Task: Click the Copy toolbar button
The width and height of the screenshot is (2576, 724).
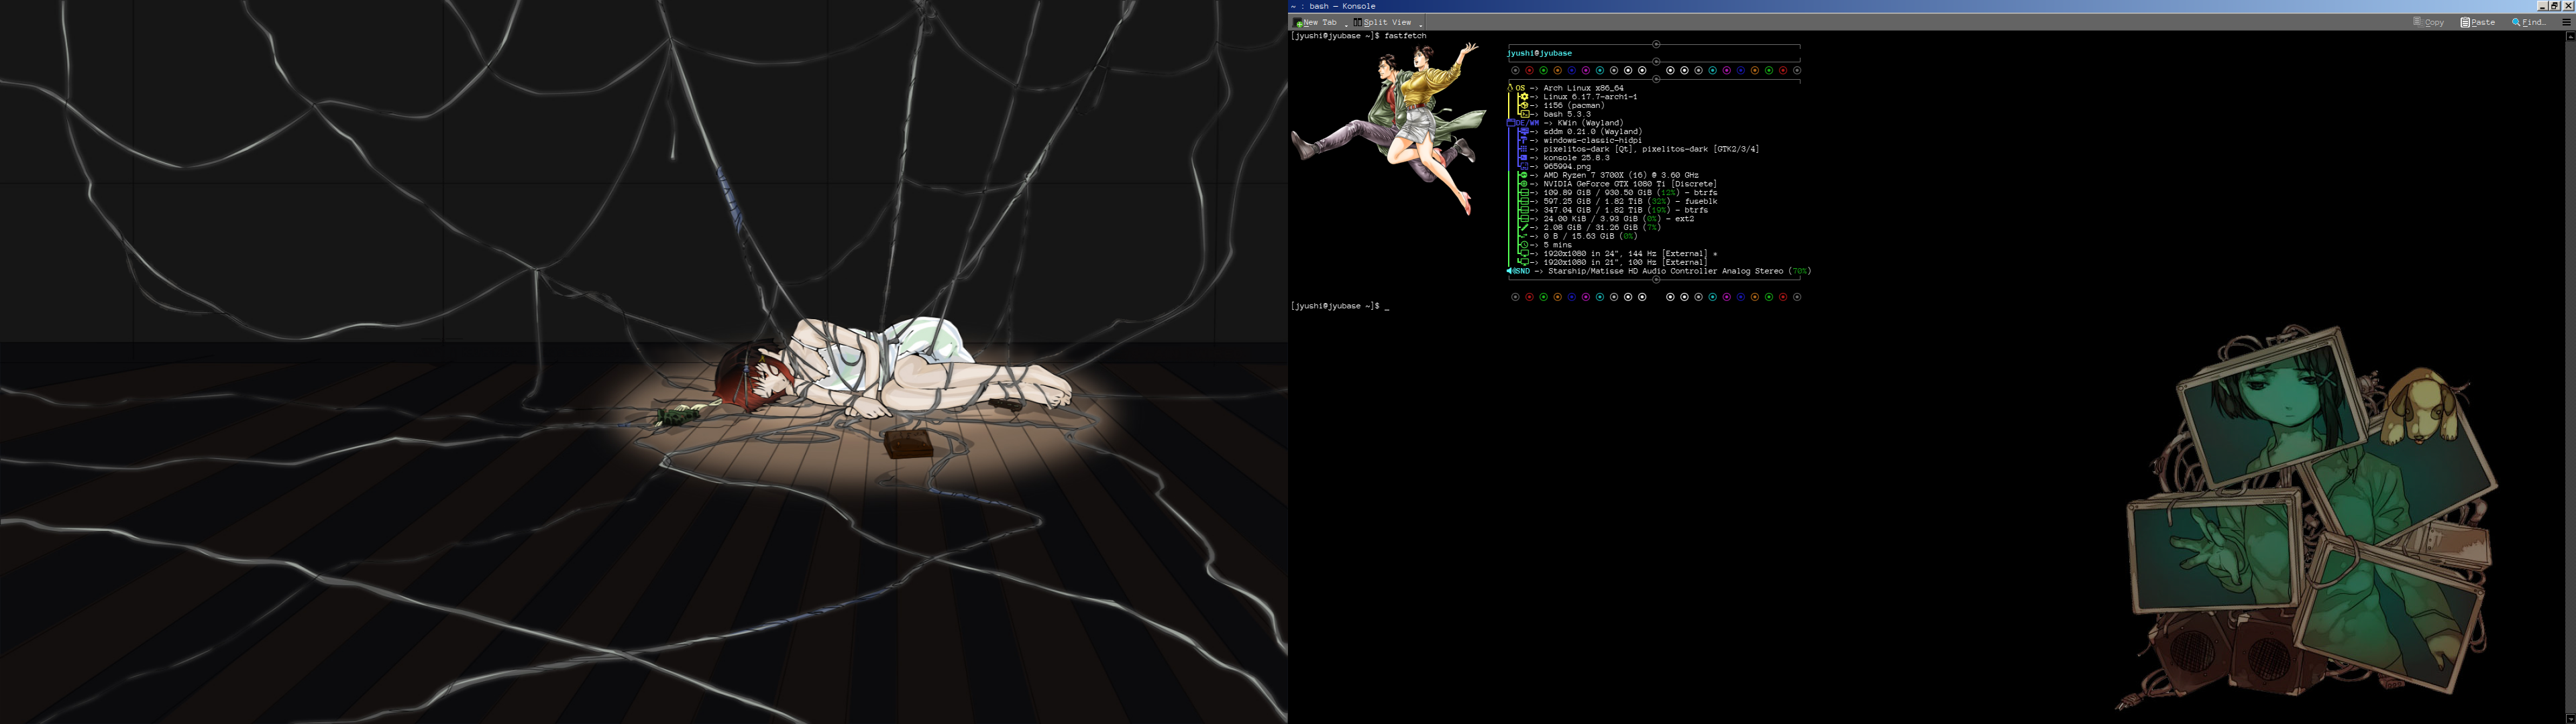Action: [x=2428, y=22]
